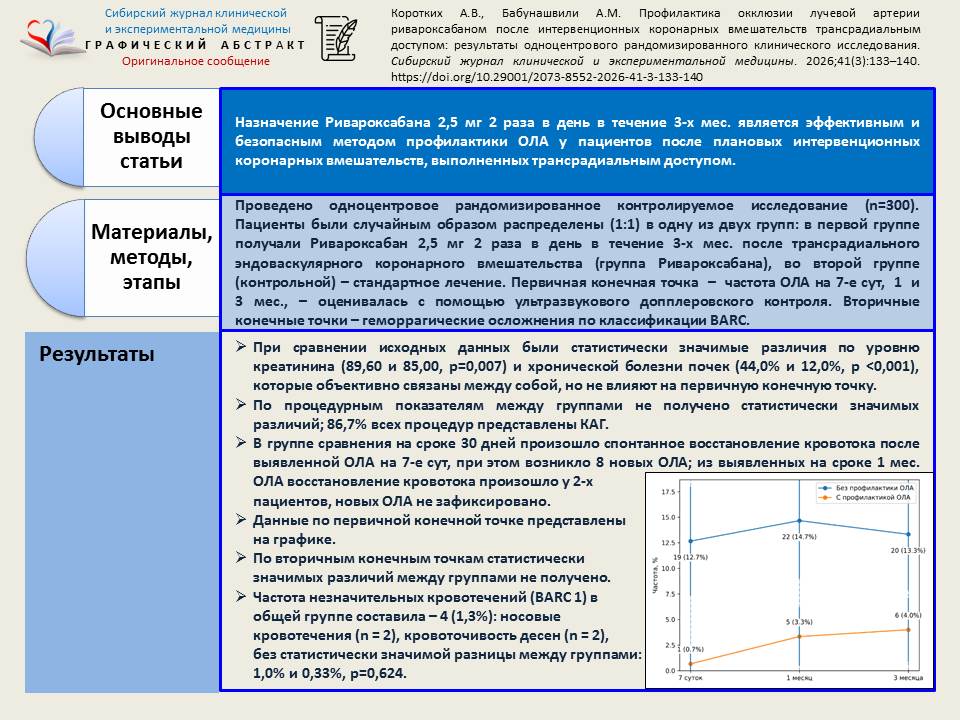Click the bullet arrow before 'При сравнении исходных данных'
The height and width of the screenshot is (720, 960).
click(x=241, y=347)
